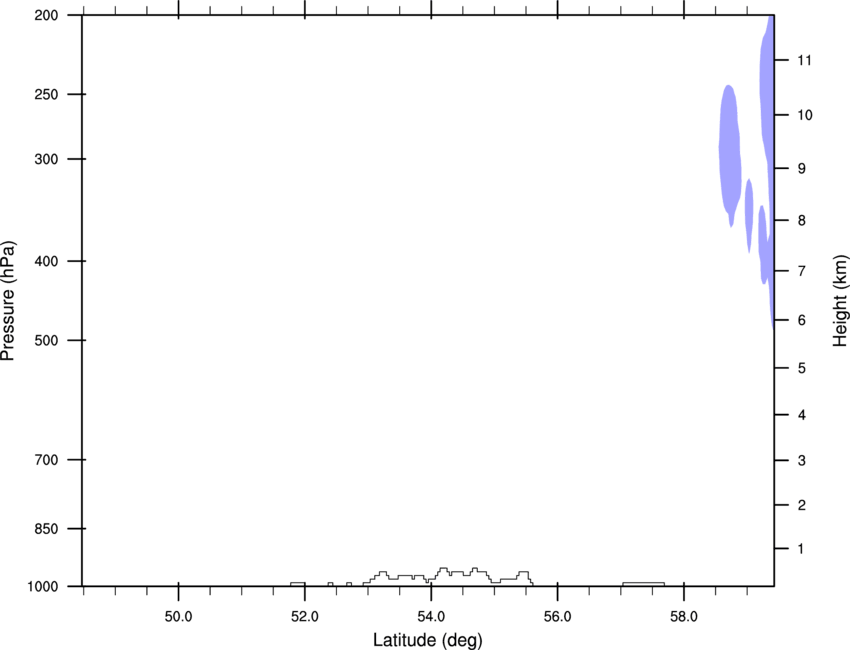The width and height of the screenshot is (850, 650).
Task: Click the 850 pressure tick label
Action: click(x=46, y=529)
